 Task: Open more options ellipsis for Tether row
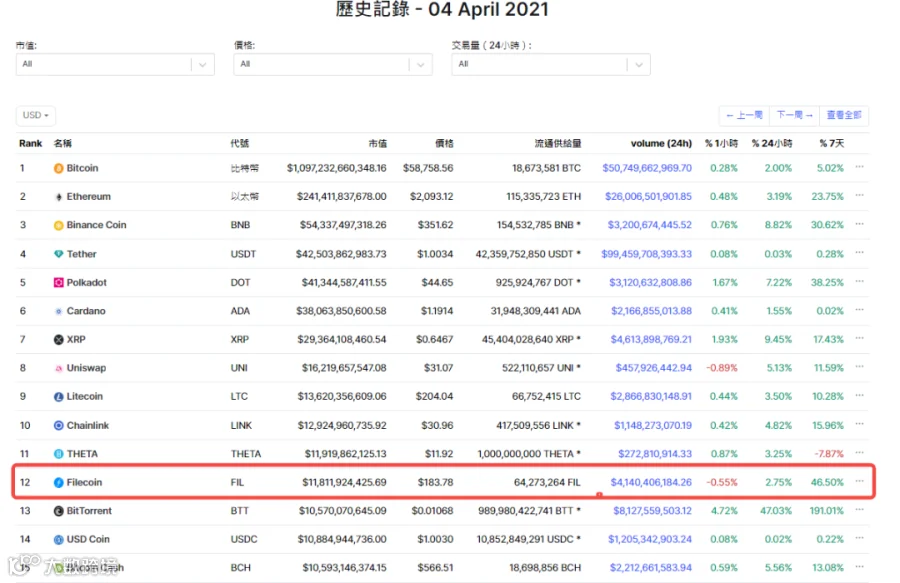[859, 252]
